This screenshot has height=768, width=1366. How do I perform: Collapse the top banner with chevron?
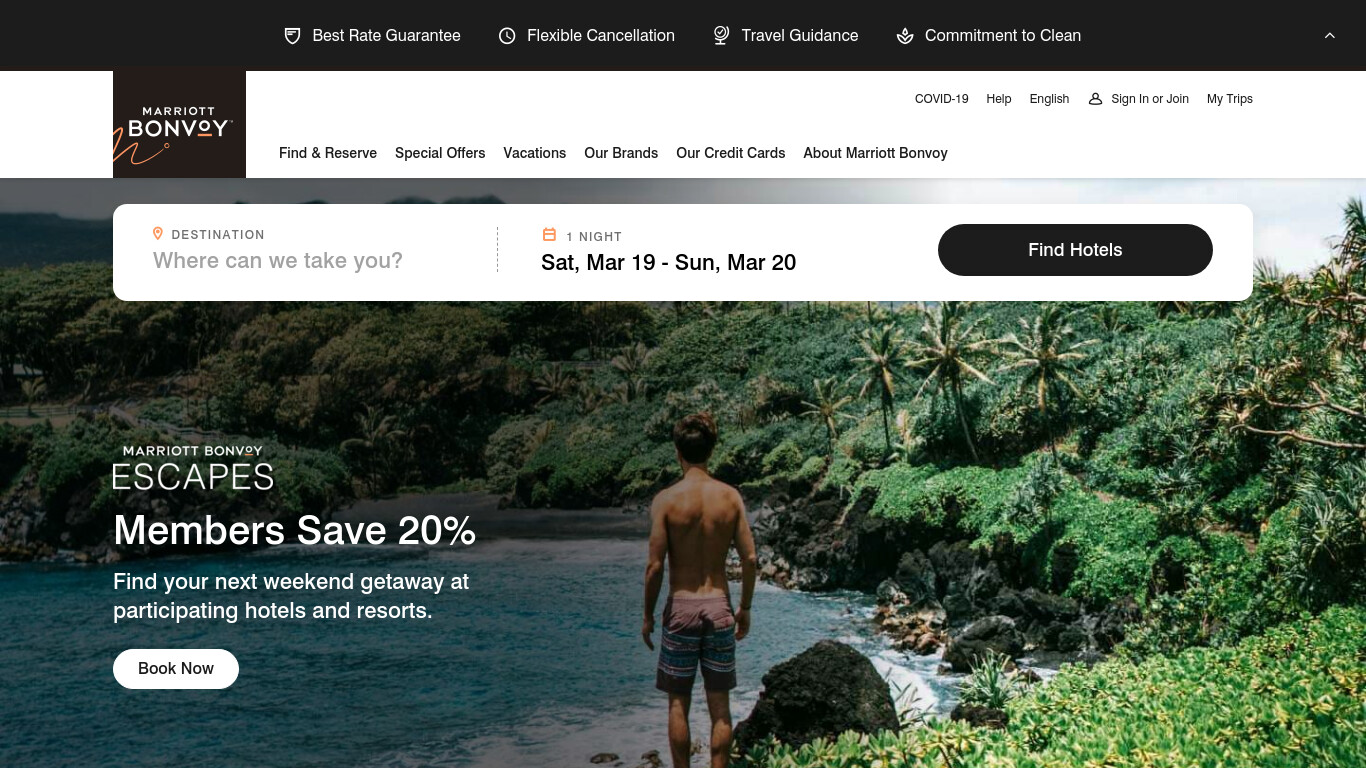1330,36
